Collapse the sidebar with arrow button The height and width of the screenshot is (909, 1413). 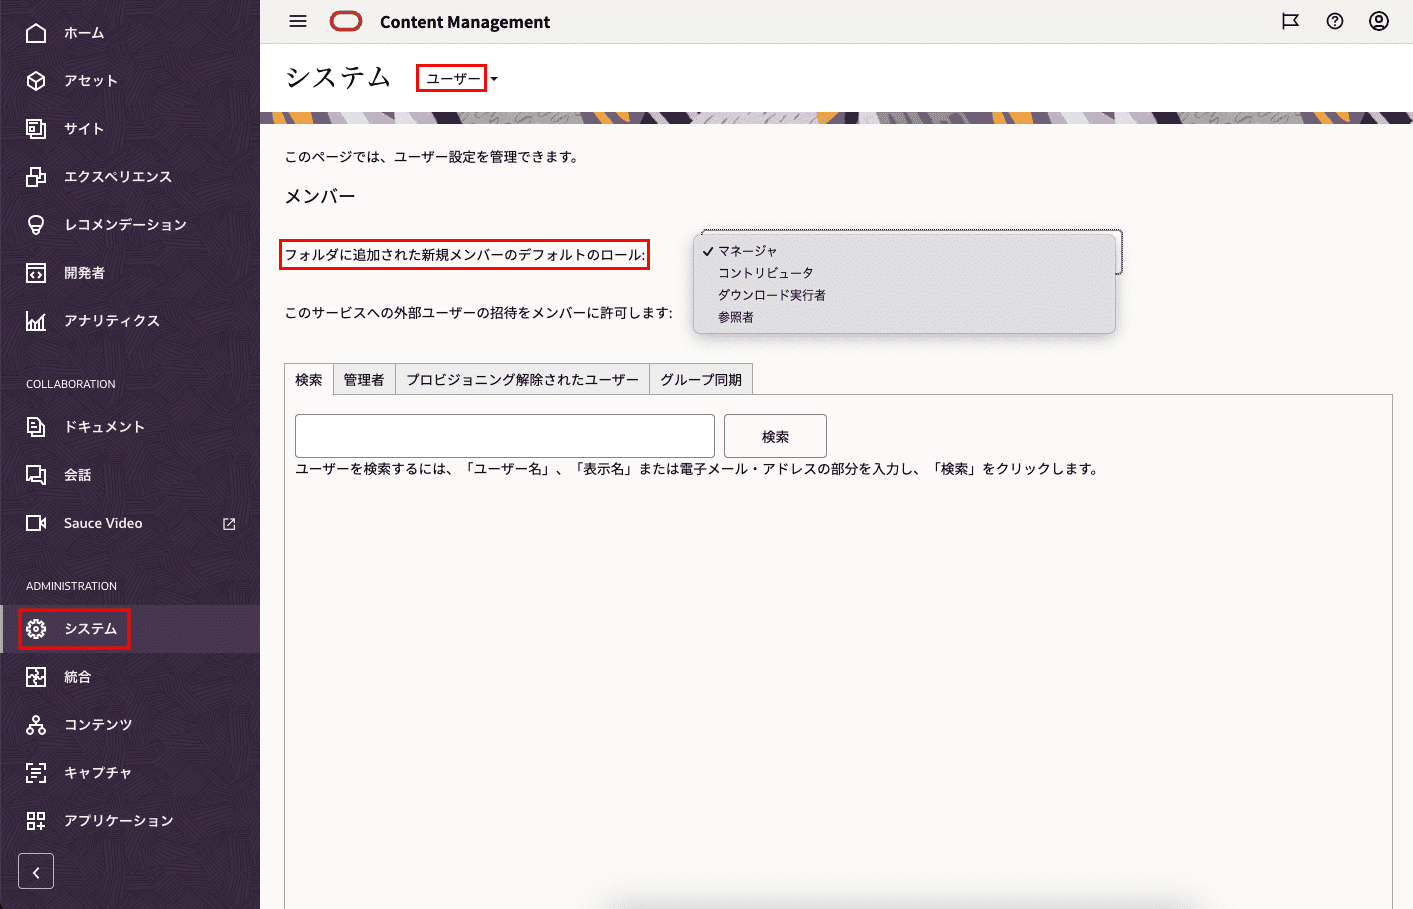pos(36,872)
